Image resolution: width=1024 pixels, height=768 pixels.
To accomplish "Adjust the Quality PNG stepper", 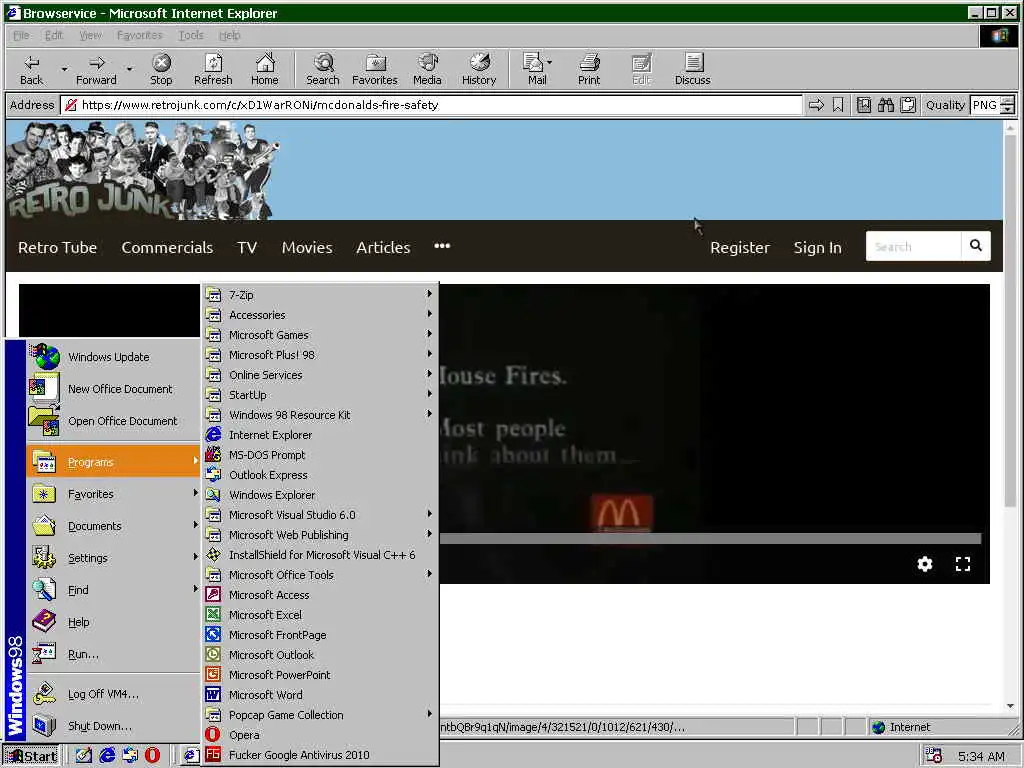I will [x=1008, y=105].
